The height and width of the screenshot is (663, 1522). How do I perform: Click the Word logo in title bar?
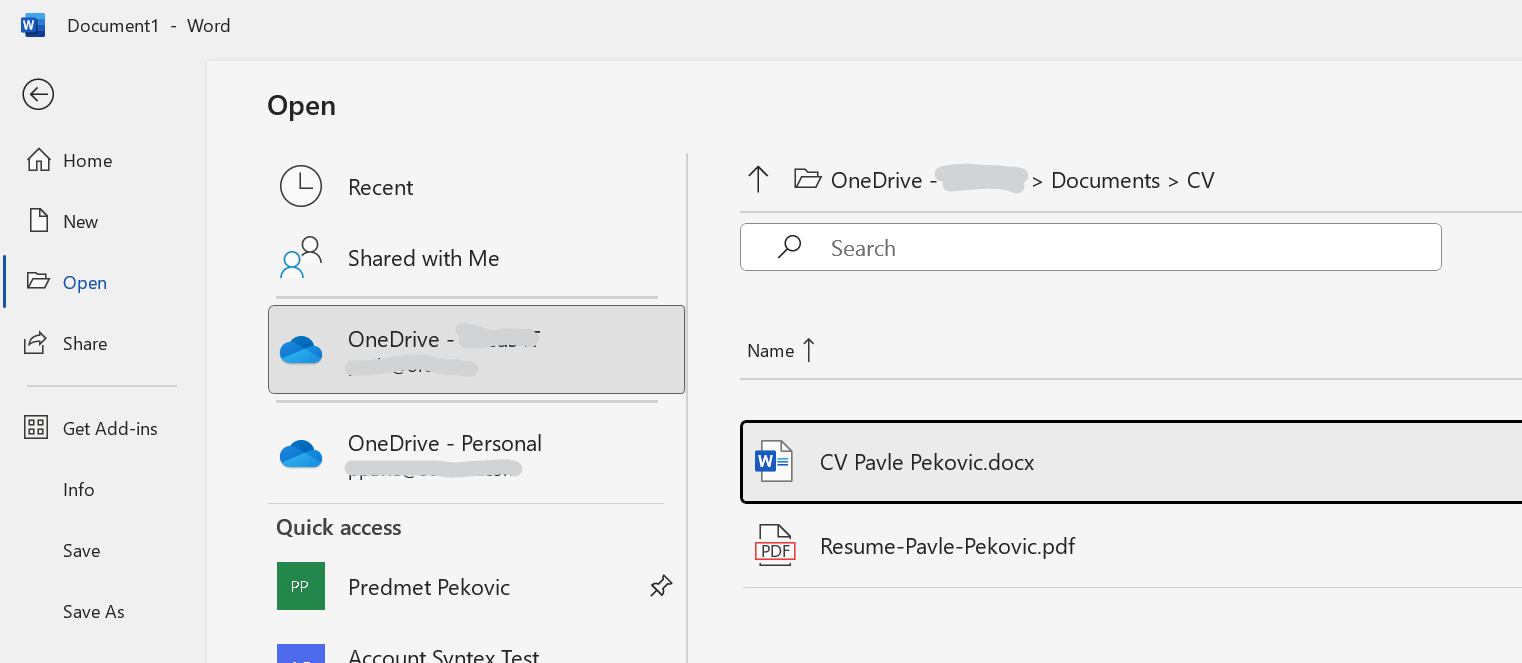[x=33, y=25]
